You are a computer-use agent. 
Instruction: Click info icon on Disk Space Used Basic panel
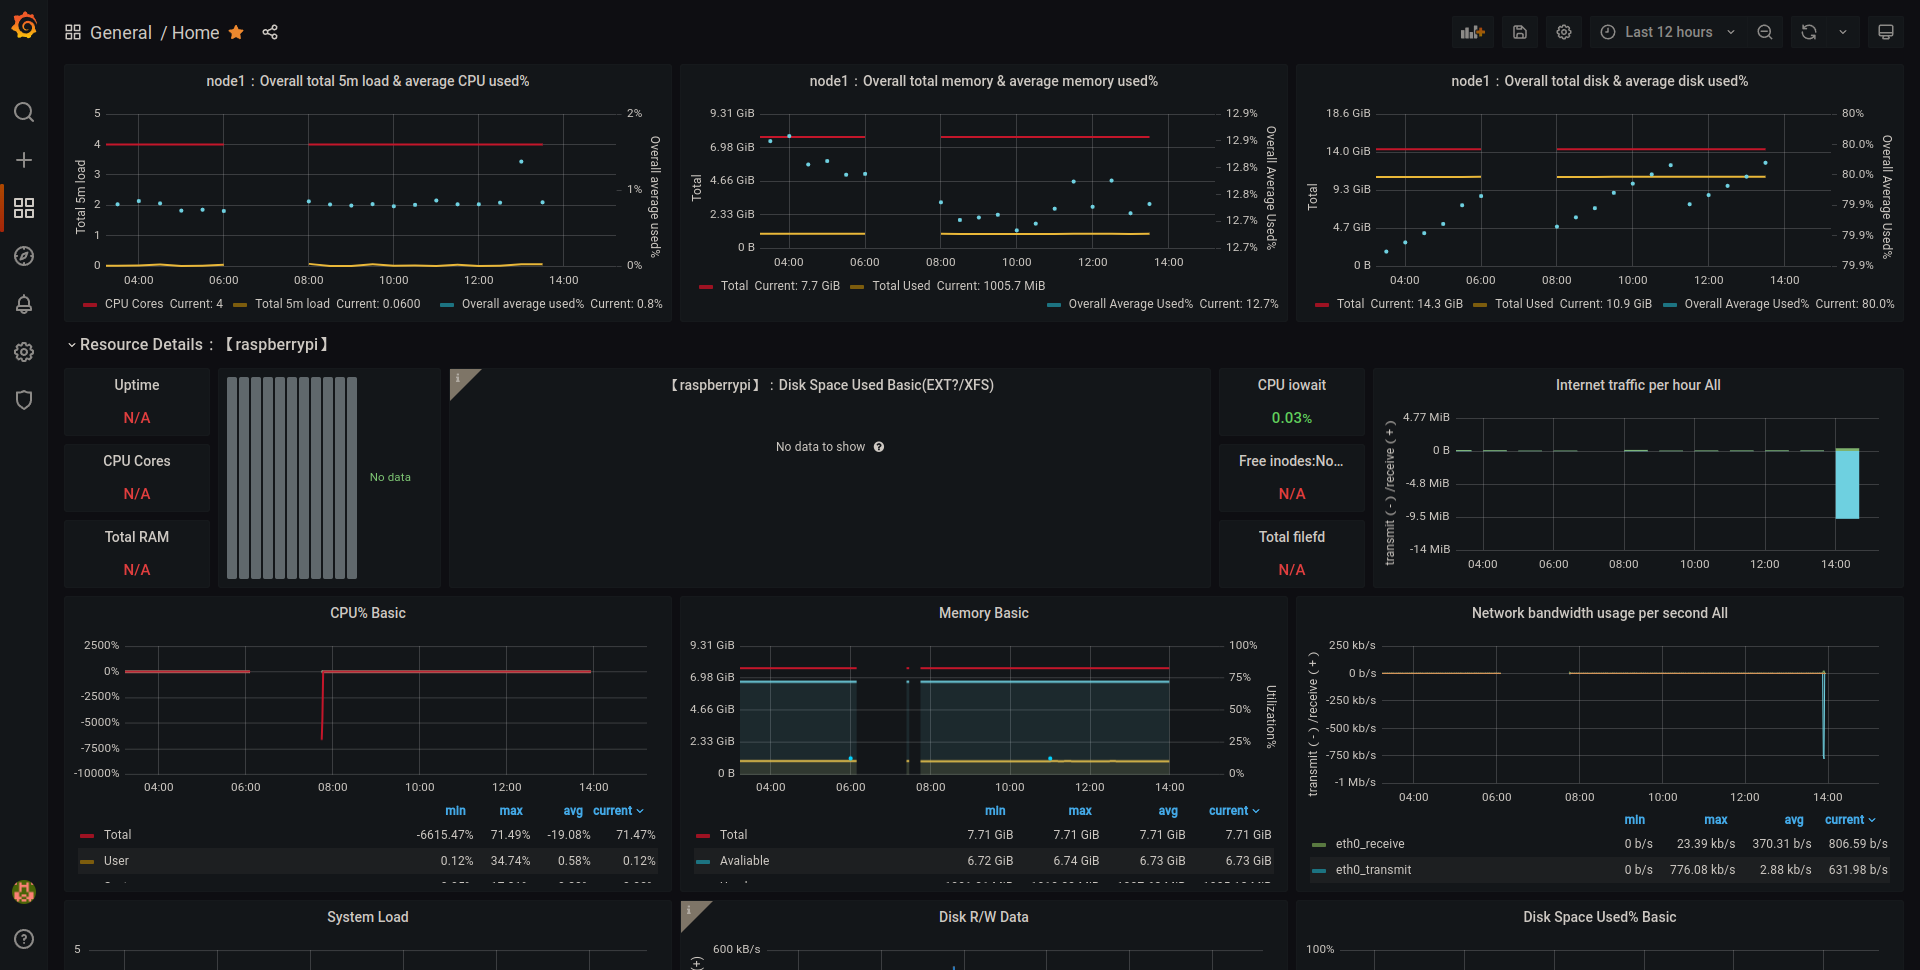(459, 378)
